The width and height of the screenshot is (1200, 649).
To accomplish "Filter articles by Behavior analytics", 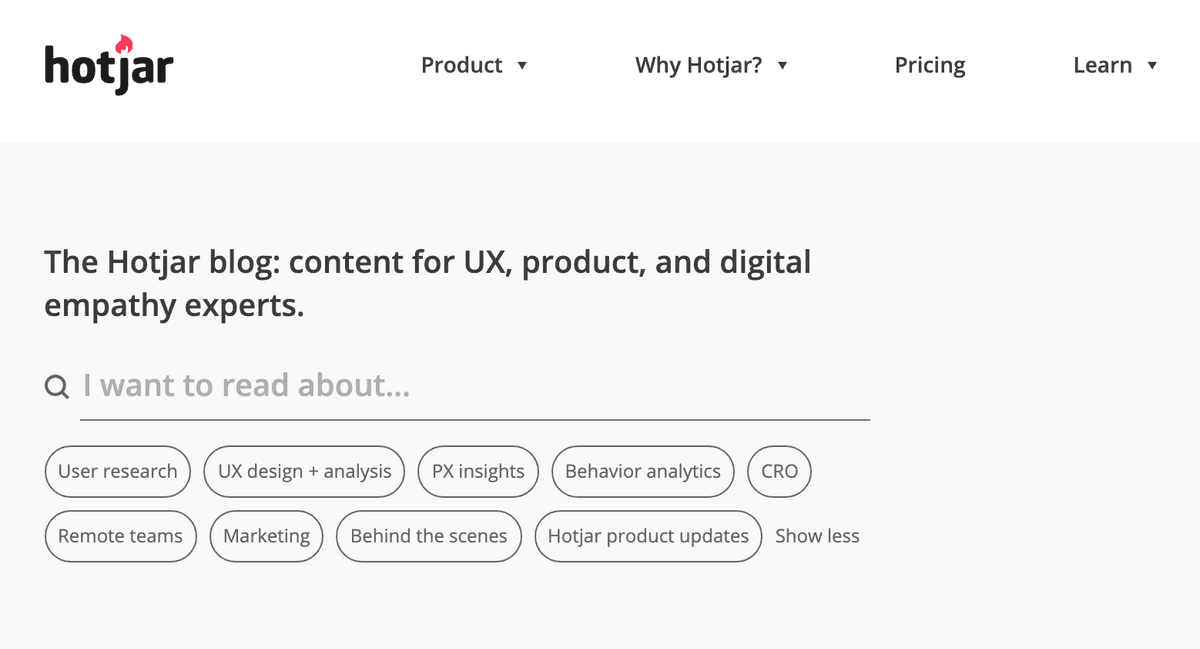I will pos(642,471).
